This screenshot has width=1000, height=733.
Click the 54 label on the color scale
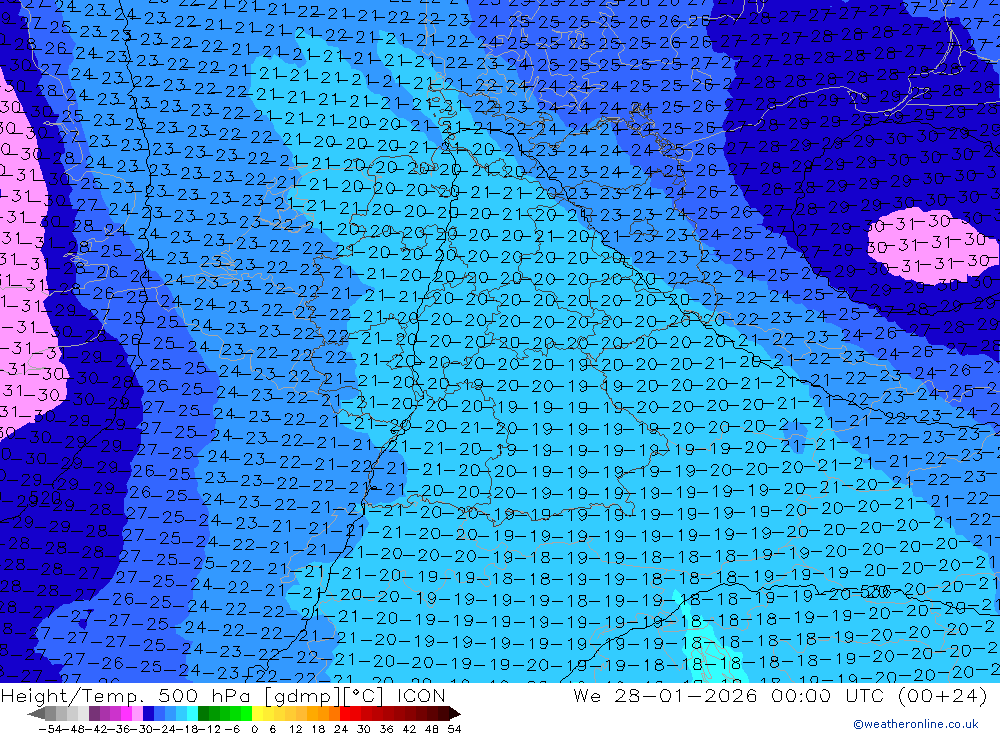[x=454, y=729]
